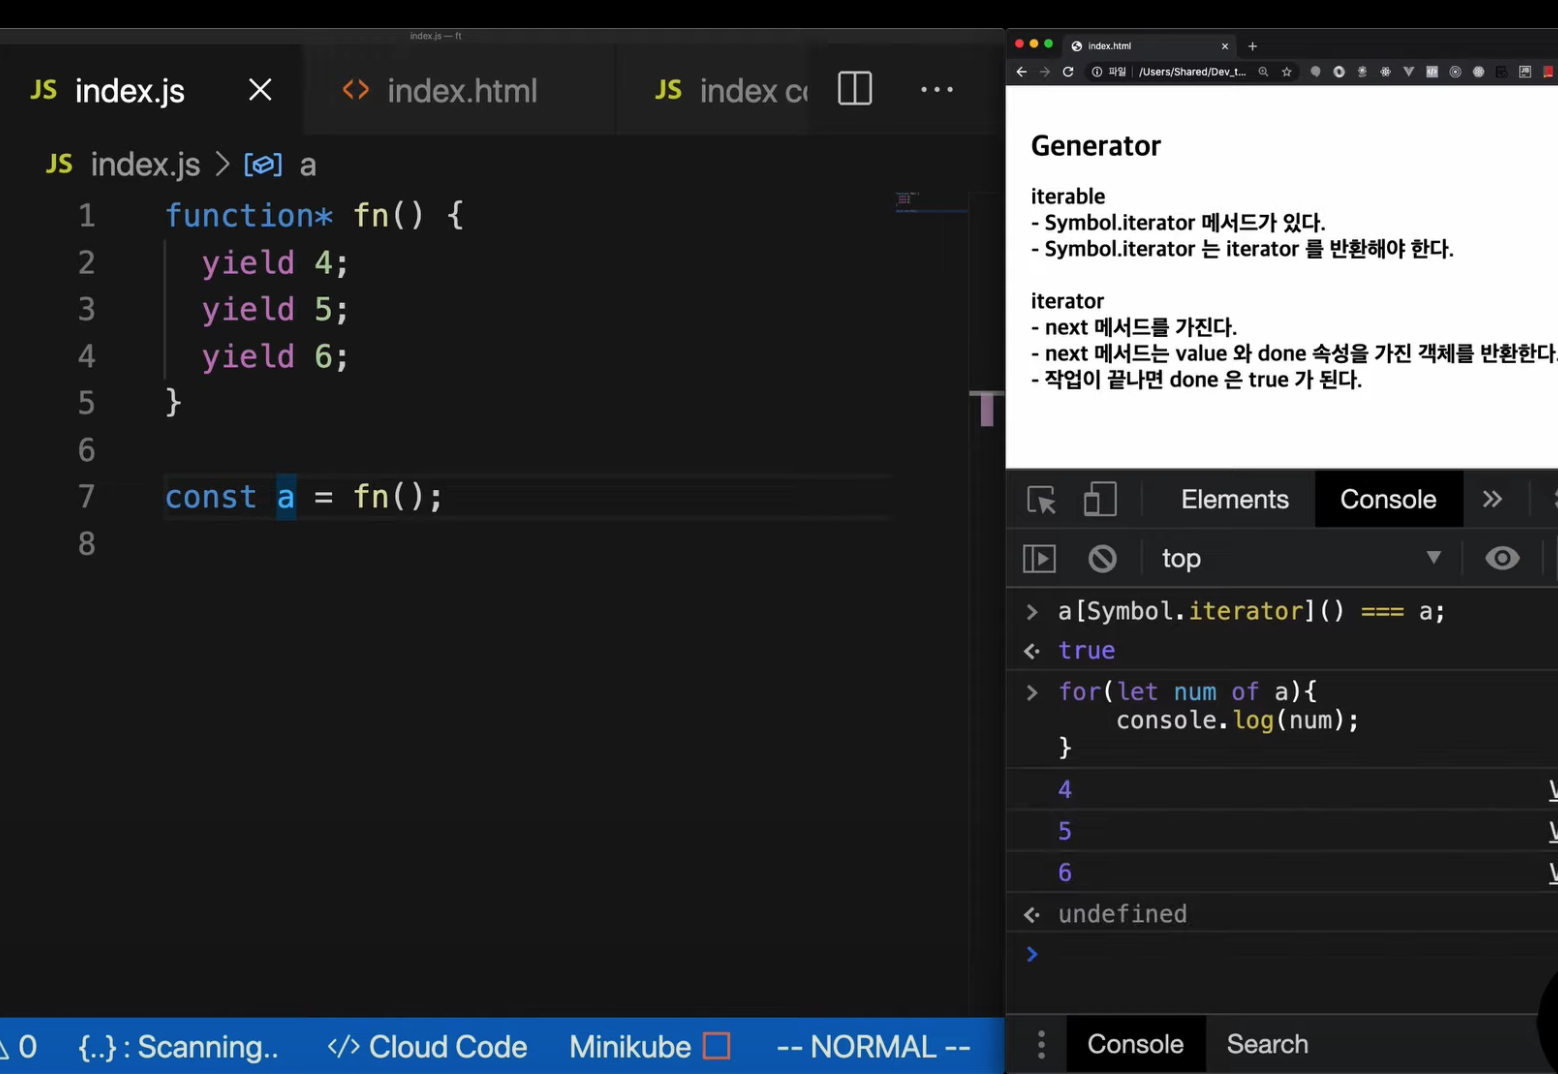The image size is (1558, 1074).
Task: Click 'yield 6;' on line 4
Action: [x=275, y=356]
